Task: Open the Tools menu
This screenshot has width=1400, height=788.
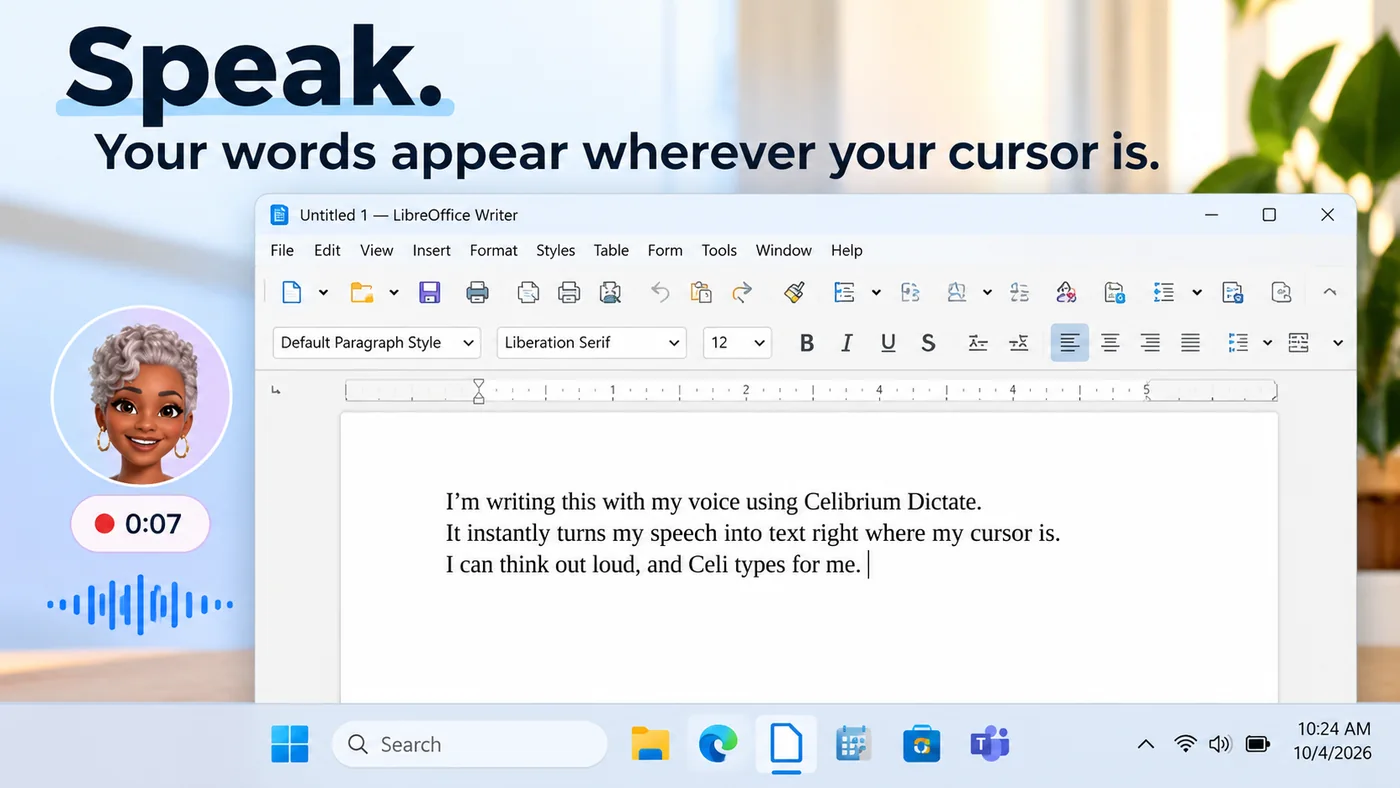Action: [x=719, y=250]
